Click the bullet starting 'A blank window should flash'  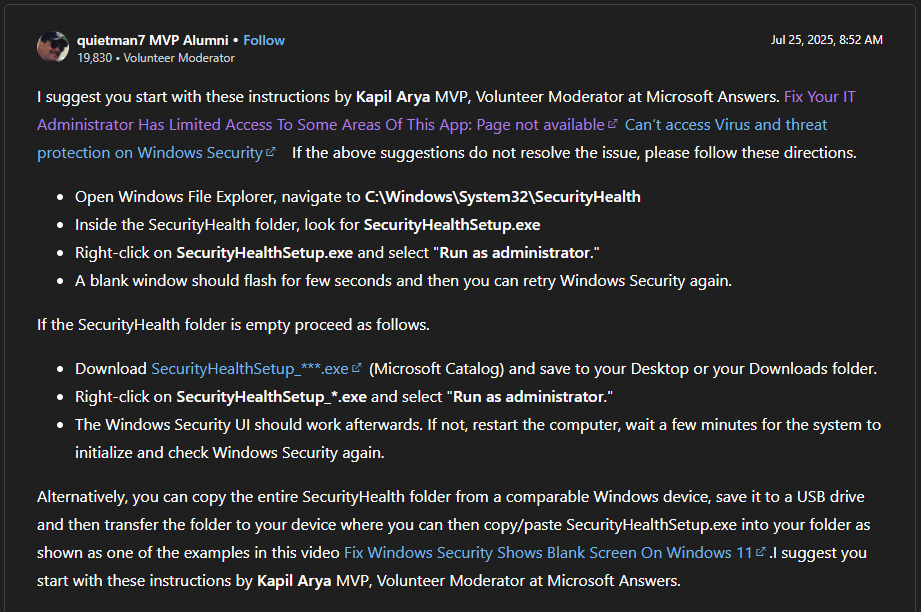point(404,281)
